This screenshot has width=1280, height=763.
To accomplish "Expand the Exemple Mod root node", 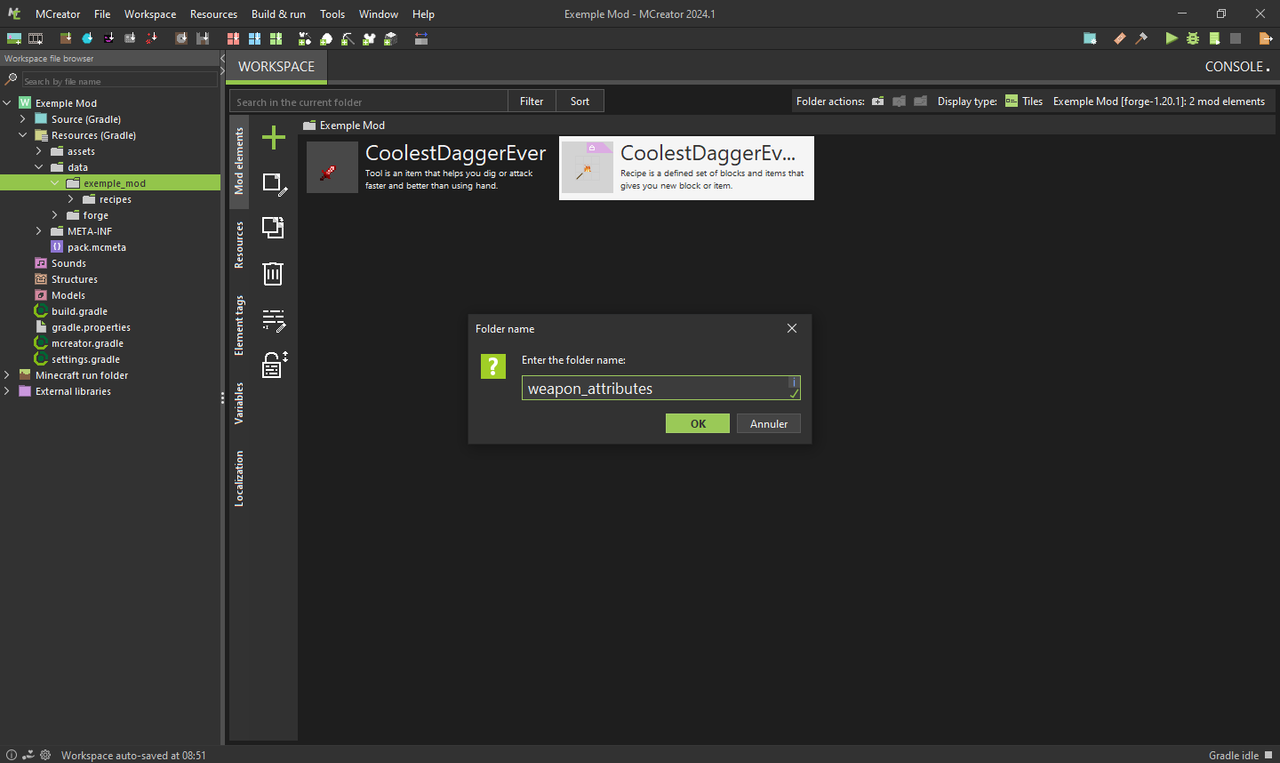I will (x=7, y=103).
